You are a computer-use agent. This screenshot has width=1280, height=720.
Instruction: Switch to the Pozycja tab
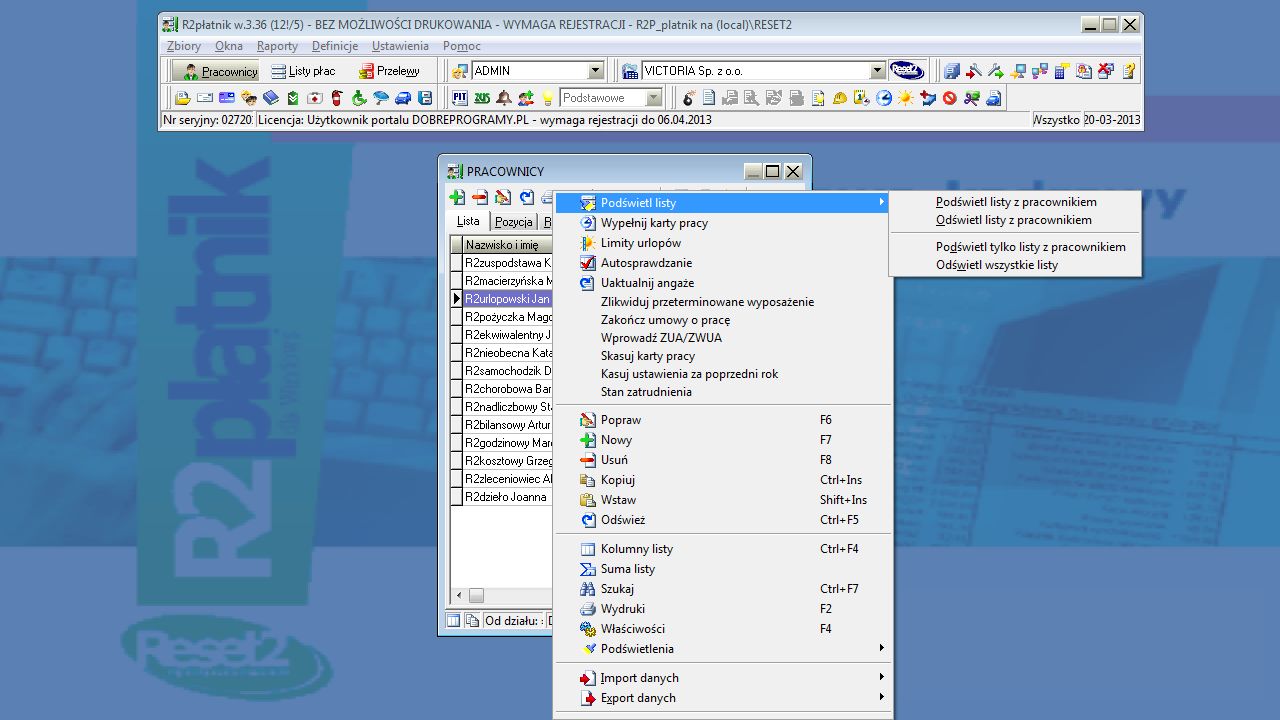pyautogui.click(x=514, y=222)
